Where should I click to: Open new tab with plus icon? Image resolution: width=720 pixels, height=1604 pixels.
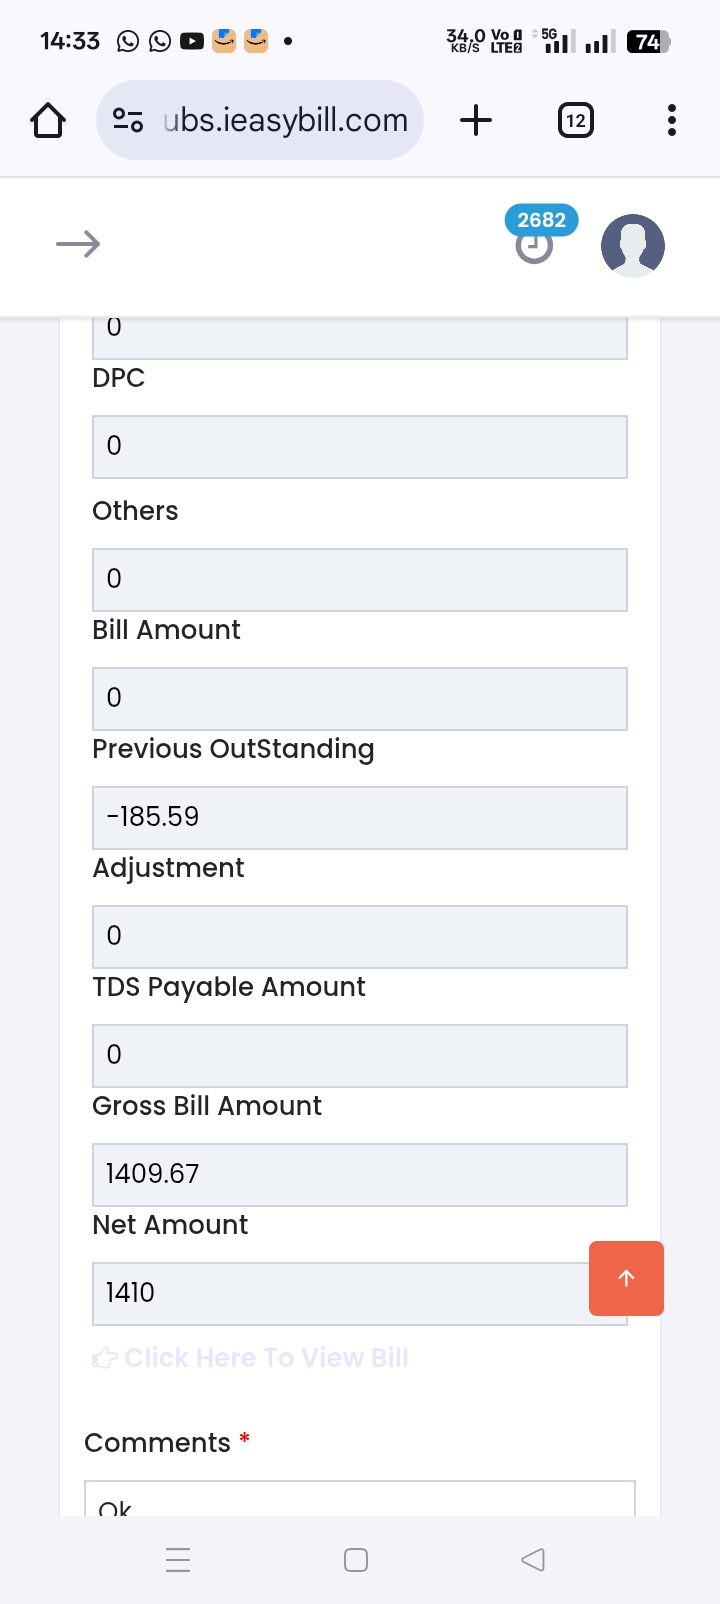(x=476, y=121)
